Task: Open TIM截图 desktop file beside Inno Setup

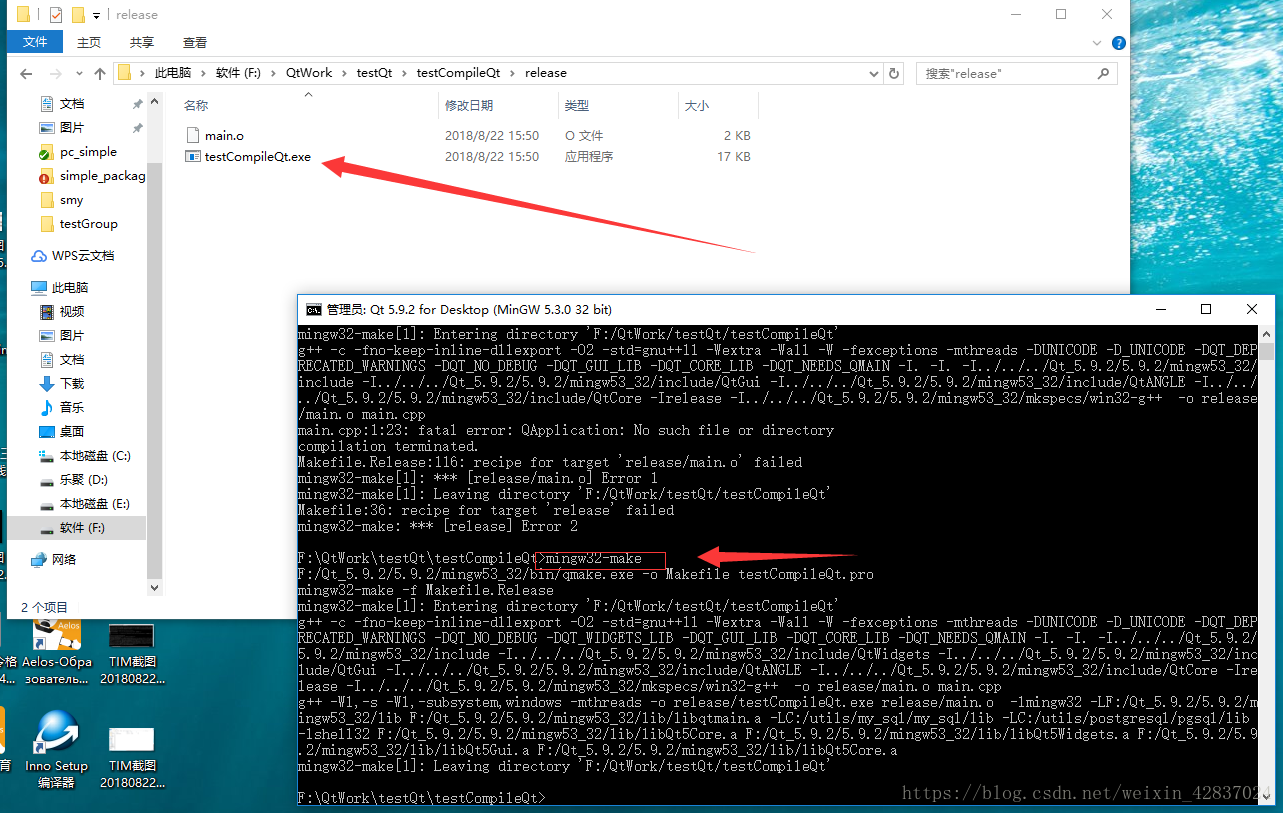Action: click(x=131, y=757)
